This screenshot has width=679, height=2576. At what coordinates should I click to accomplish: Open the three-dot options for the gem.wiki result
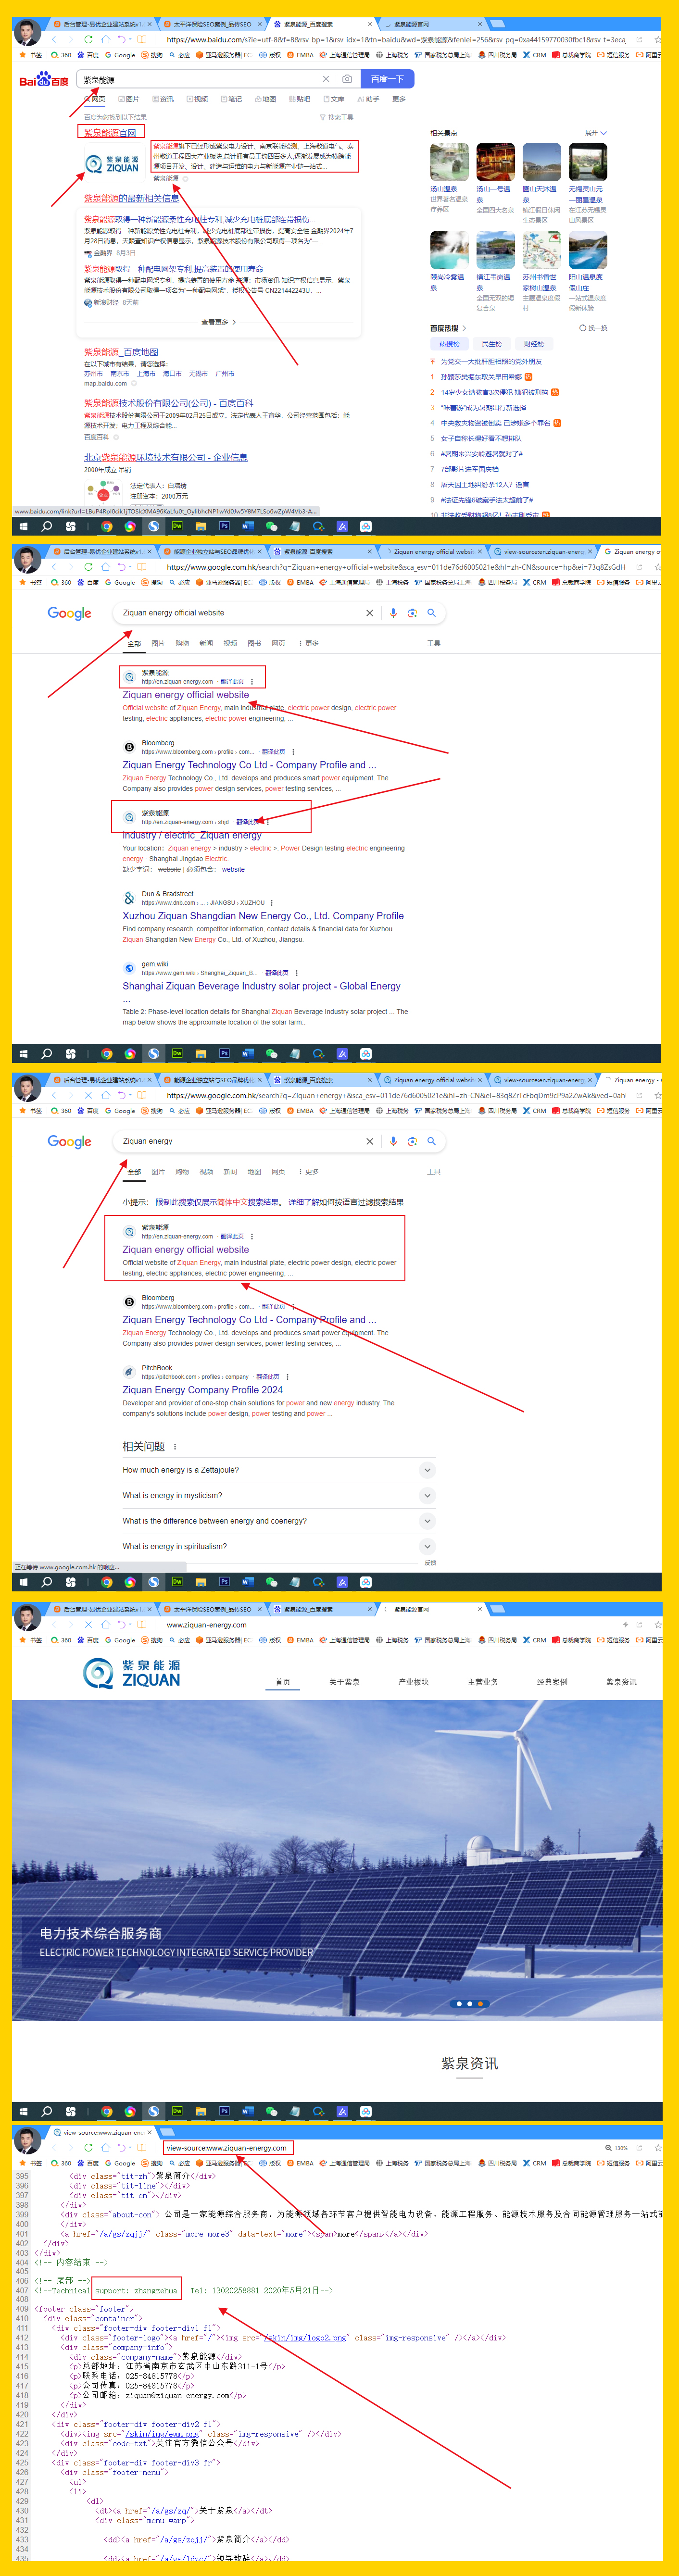click(x=297, y=972)
